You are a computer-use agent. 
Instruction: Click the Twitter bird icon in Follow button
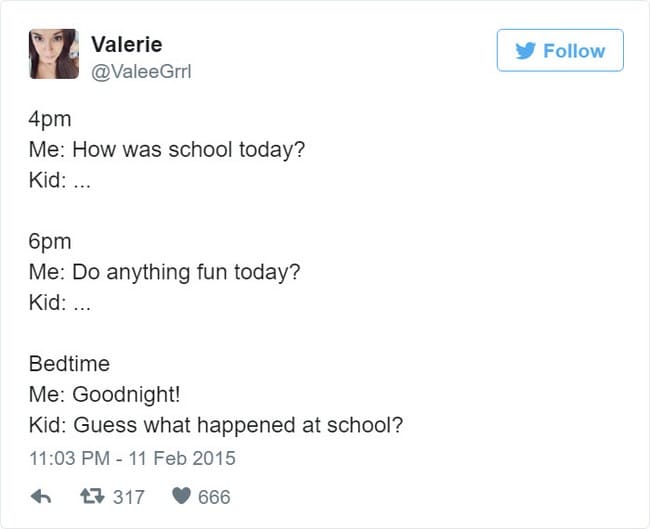click(524, 51)
